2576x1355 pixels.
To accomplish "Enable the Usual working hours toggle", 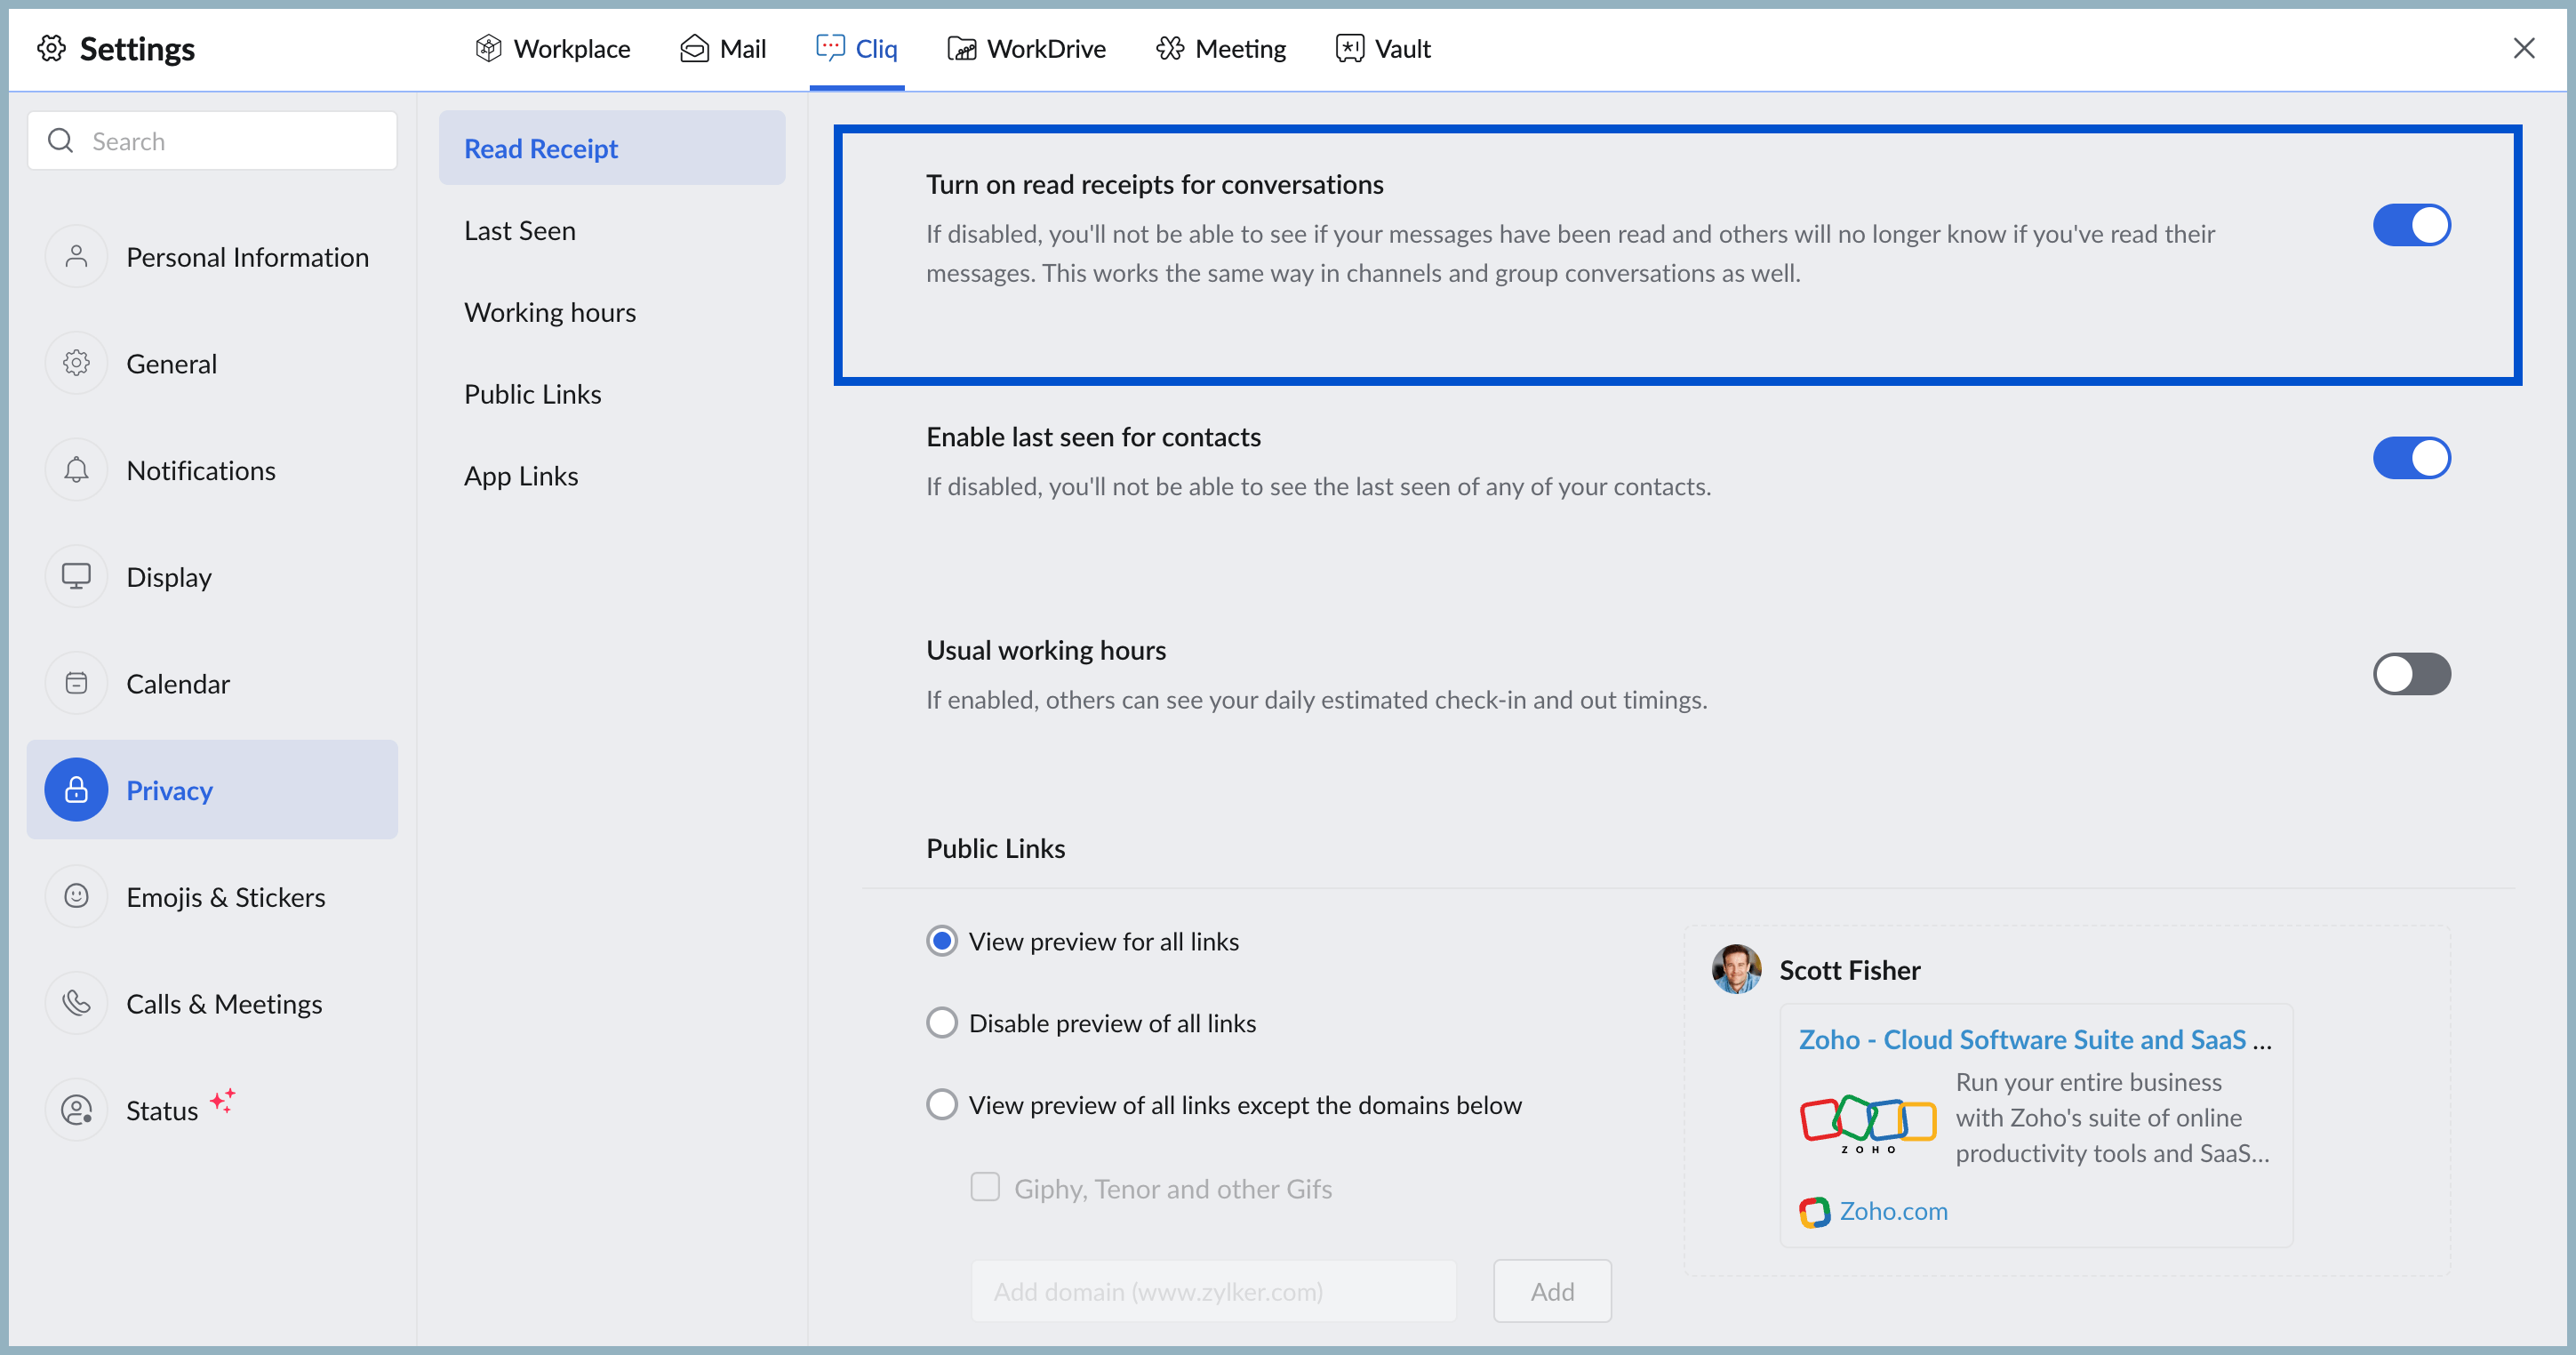I will click(x=2411, y=674).
